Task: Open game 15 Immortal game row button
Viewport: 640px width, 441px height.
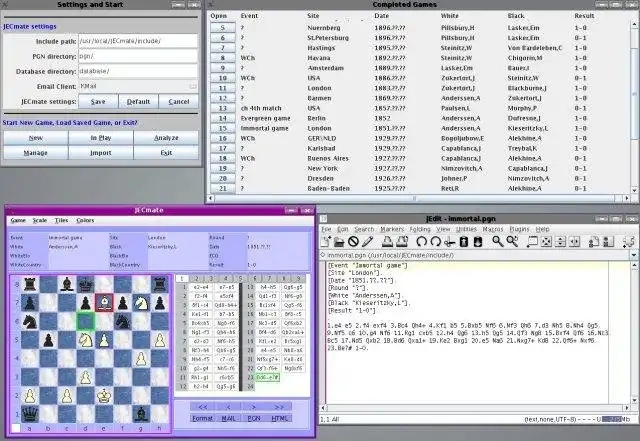Action: coord(223,128)
